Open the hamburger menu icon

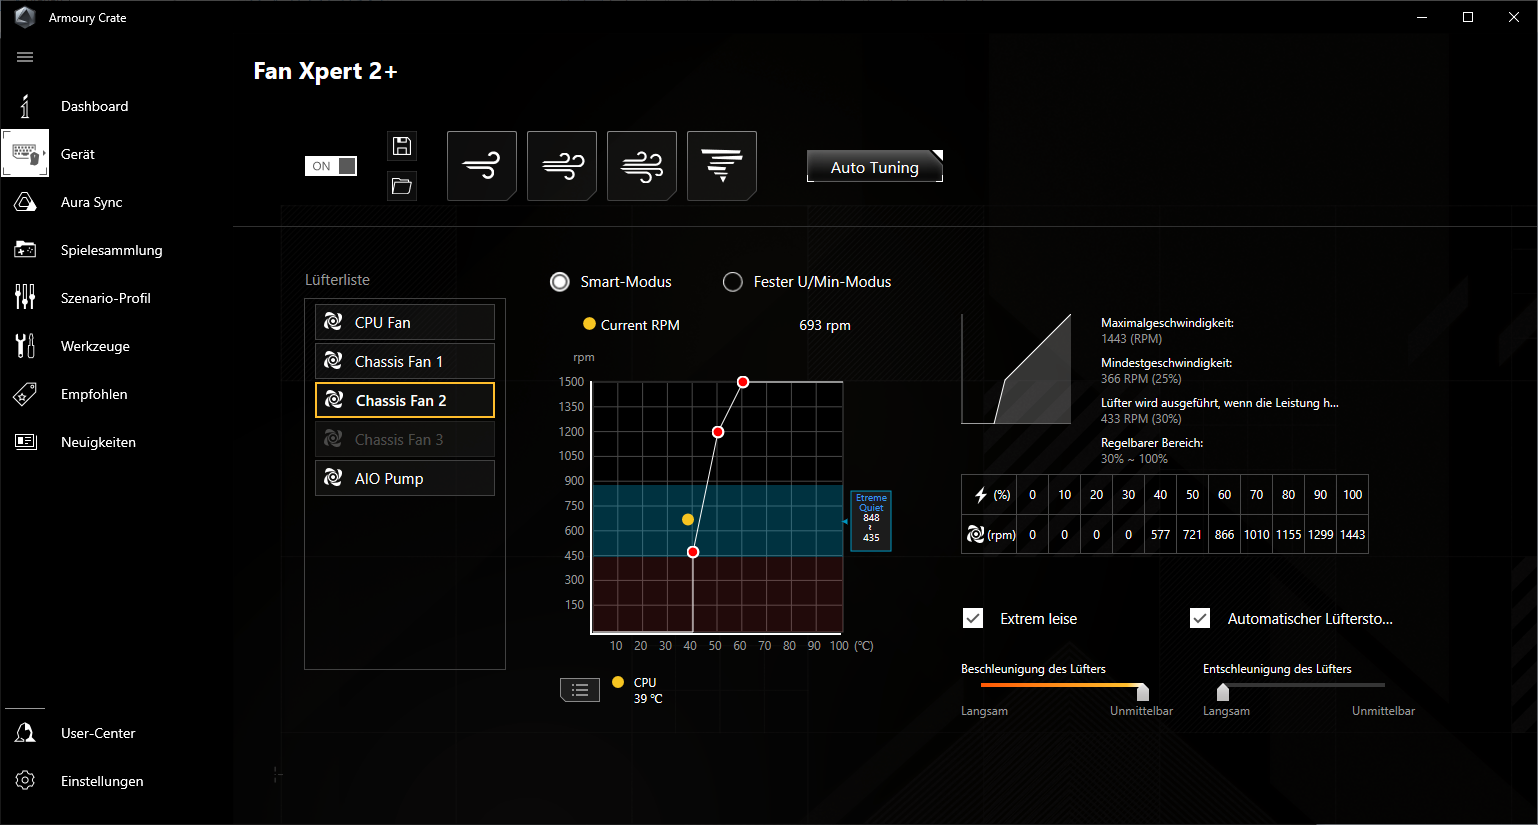tap(25, 57)
